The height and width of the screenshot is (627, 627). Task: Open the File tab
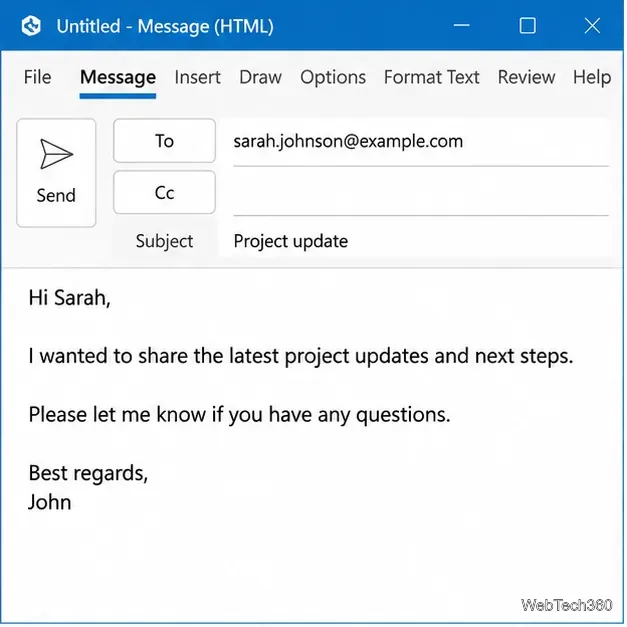pyautogui.click(x=38, y=77)
